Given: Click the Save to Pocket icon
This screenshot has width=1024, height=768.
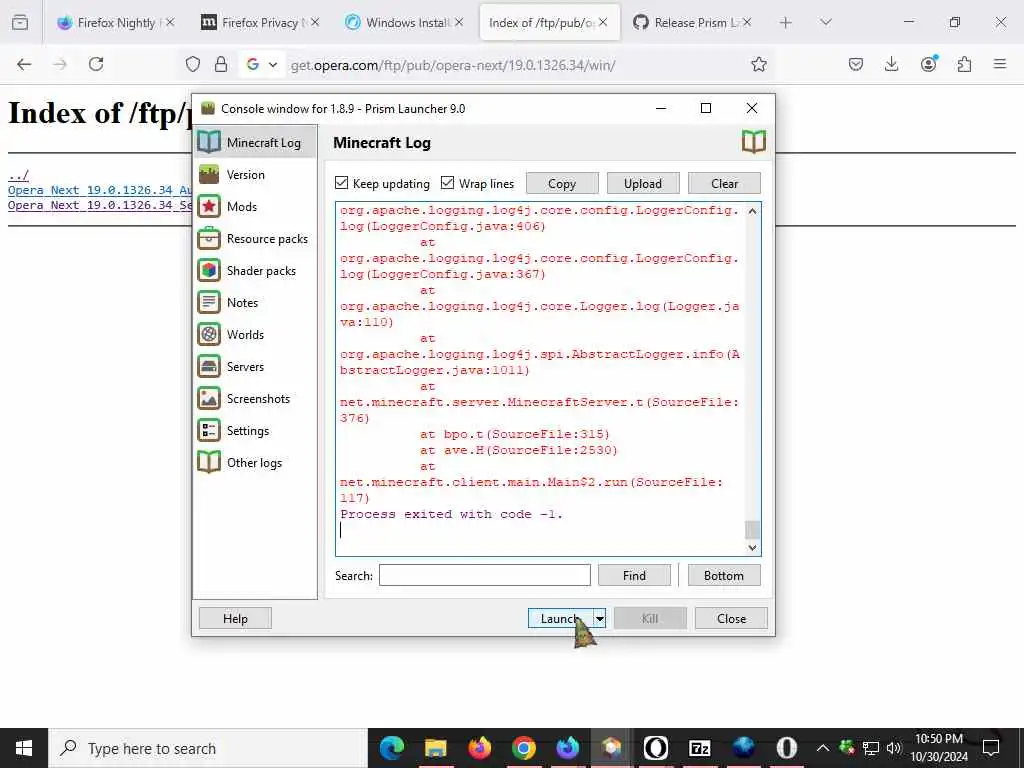Looking at the screenshot, I should tap(856, 64).
